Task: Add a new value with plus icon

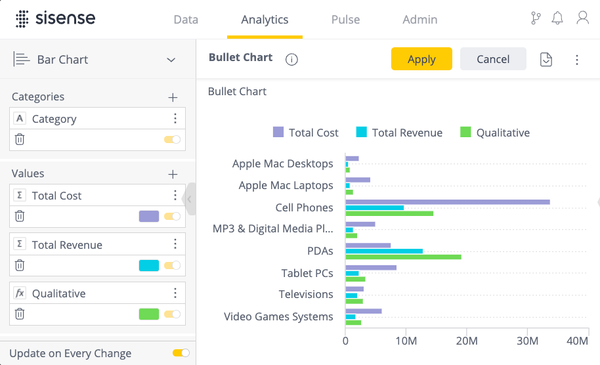Action: click(173, 174)
